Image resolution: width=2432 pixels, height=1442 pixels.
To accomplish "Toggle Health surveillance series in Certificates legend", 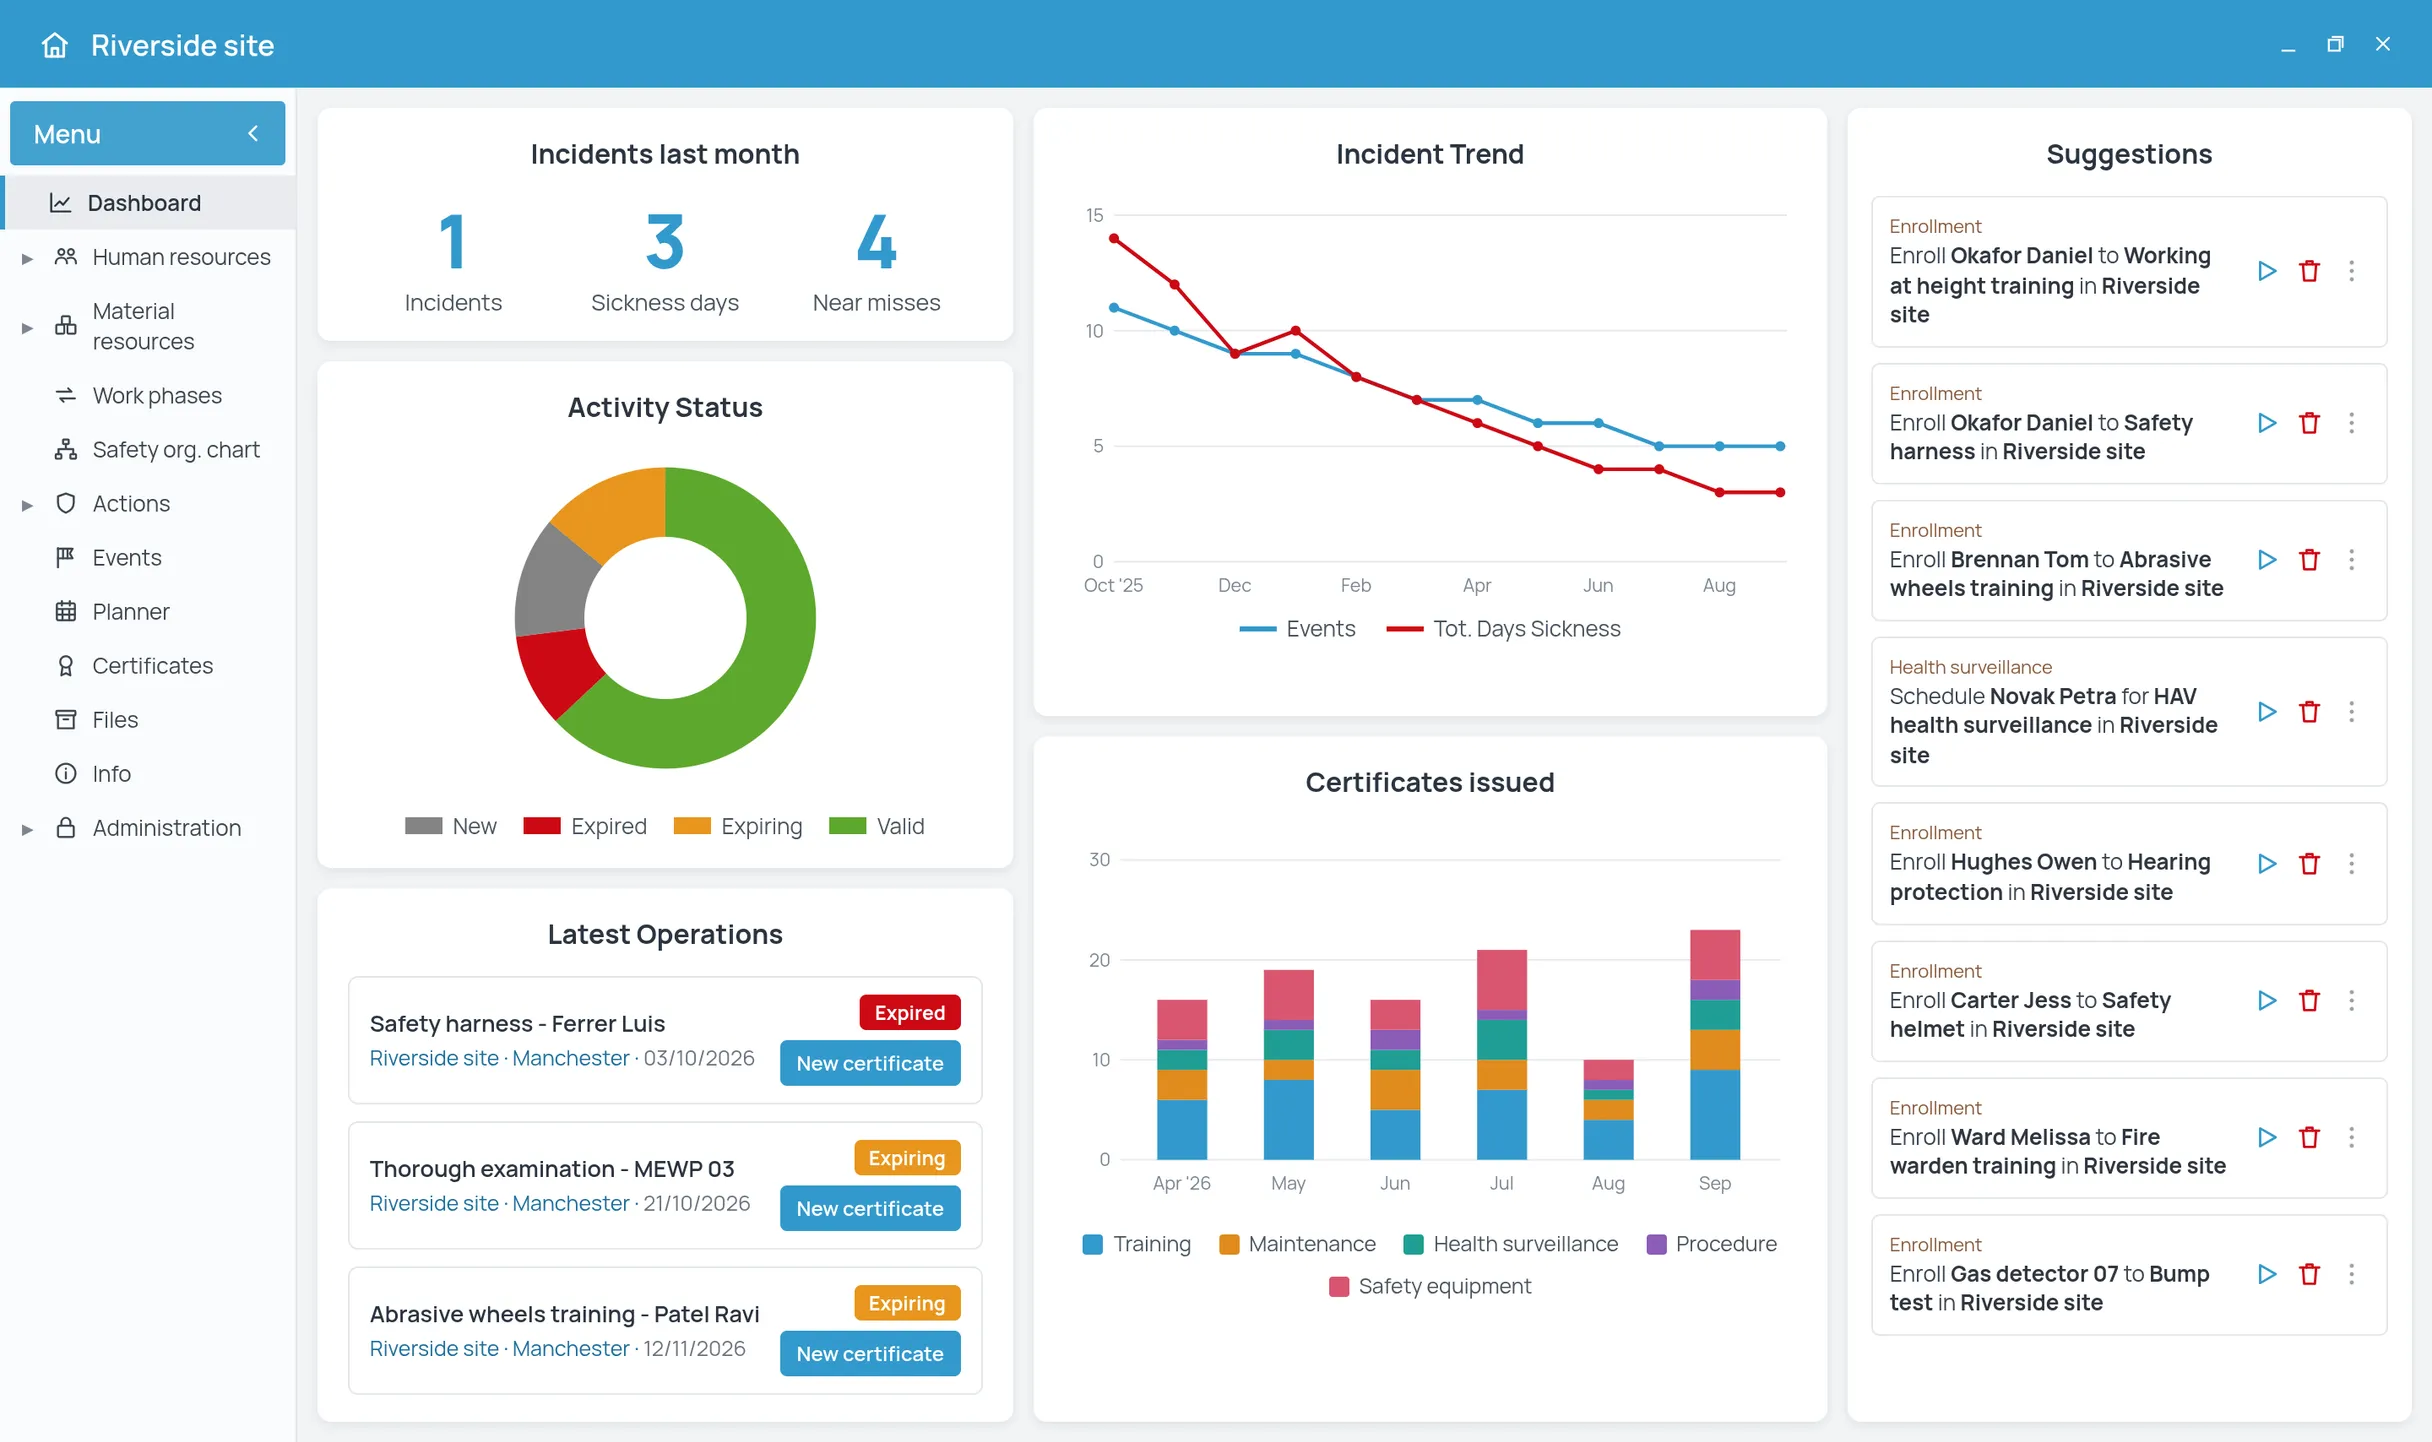I will pos(1511,1245).
